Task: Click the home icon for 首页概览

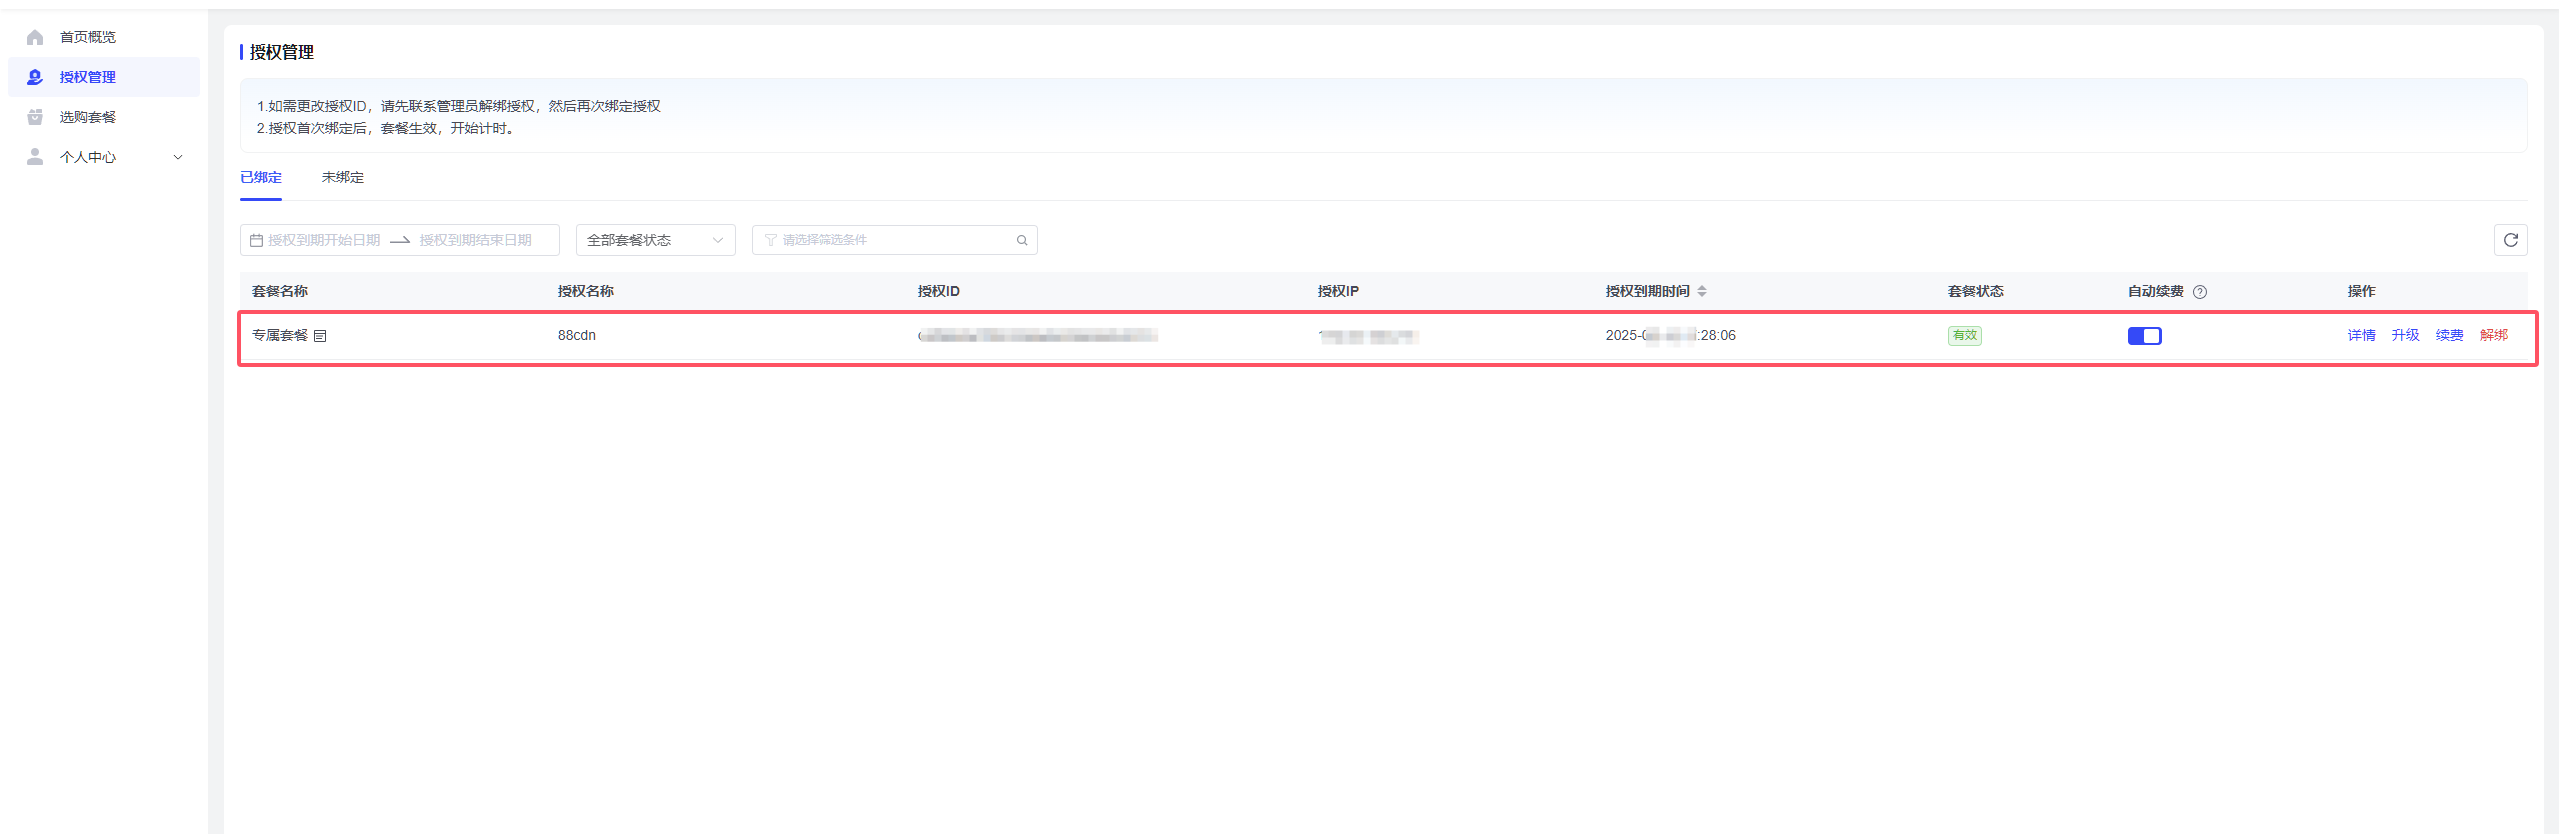Action: click(35, 37)
